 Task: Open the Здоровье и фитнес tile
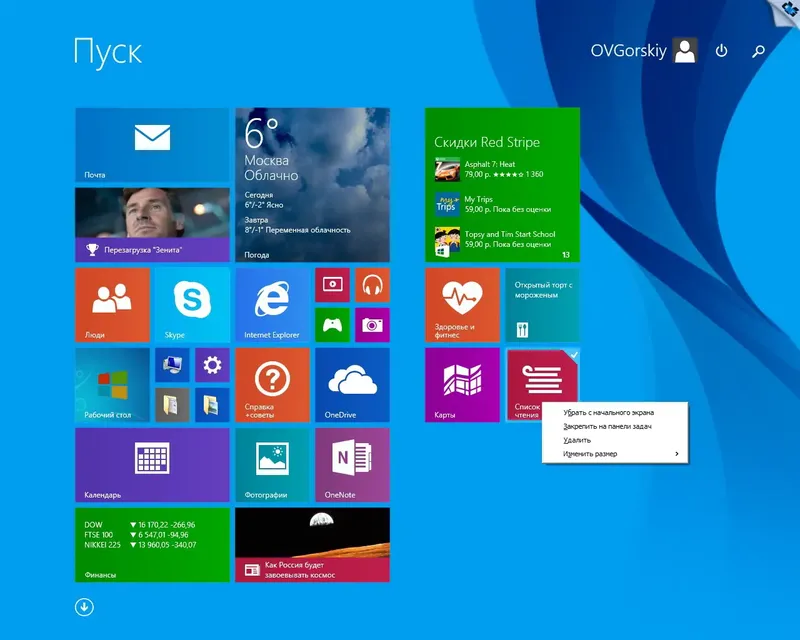coord(463,305)
